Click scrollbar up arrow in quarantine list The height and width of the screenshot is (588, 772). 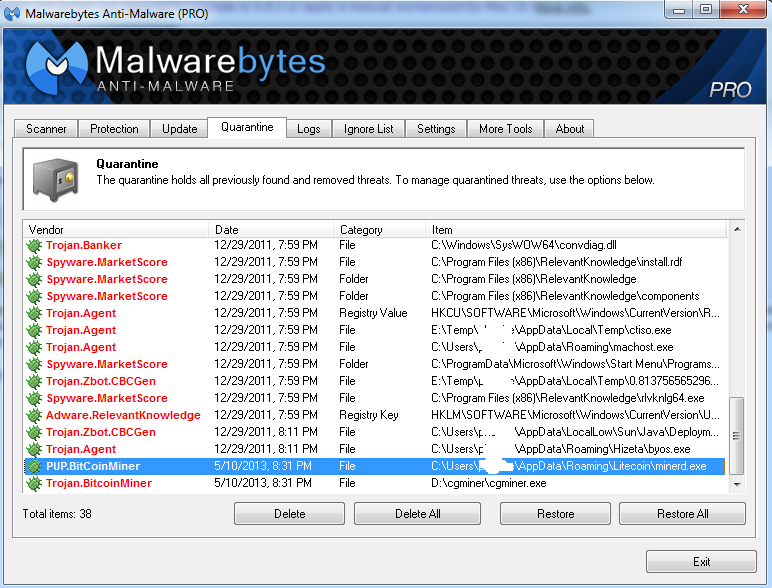(737, 229)
